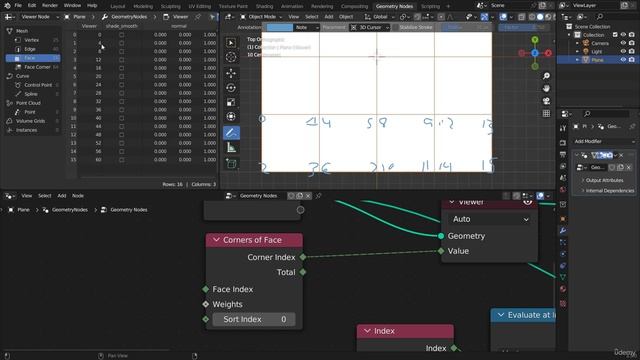Image resolution: width=640 pixels, height=360 pixels.
Task: Activate the Transform tool in viewport toolbar
Action: click(x=231, y=116)
